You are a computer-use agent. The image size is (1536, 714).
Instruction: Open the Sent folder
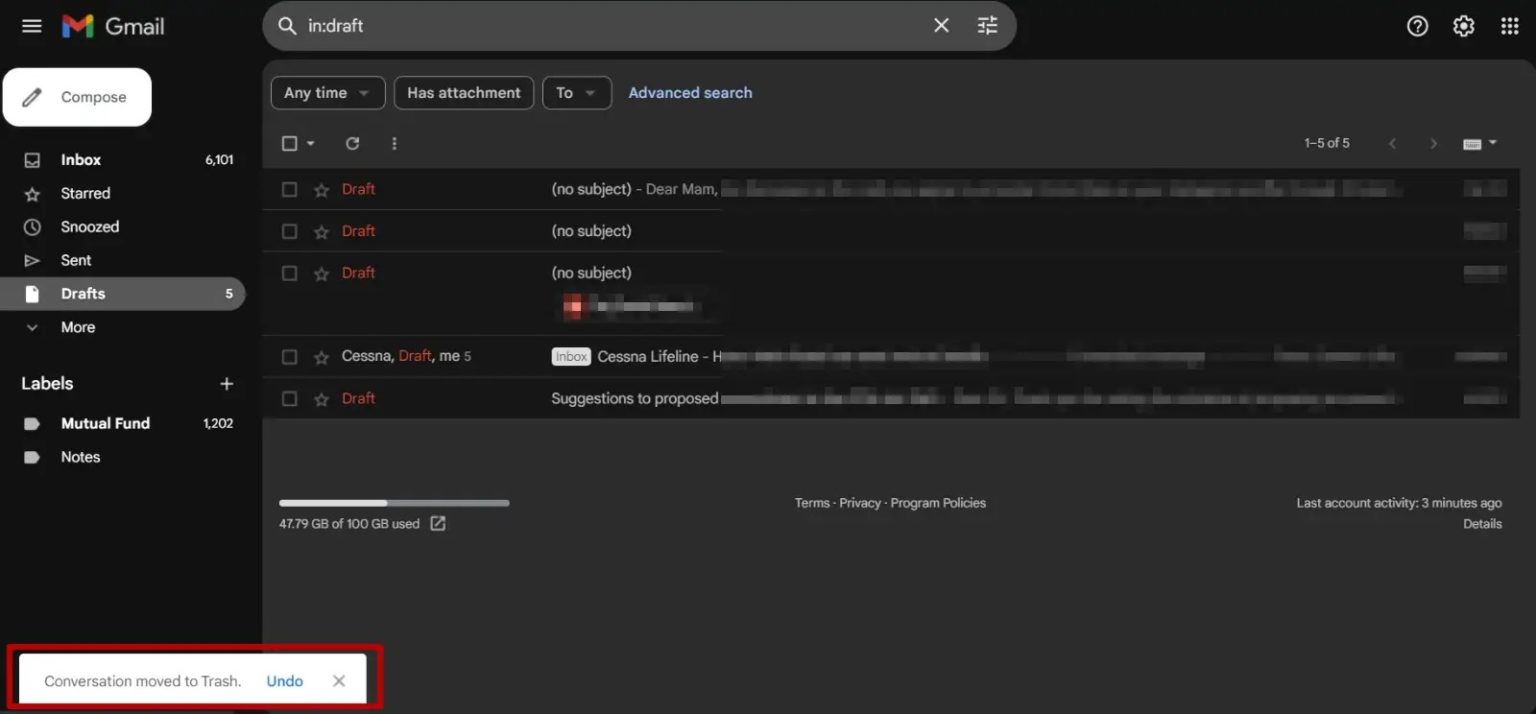(x=76, y=260)
